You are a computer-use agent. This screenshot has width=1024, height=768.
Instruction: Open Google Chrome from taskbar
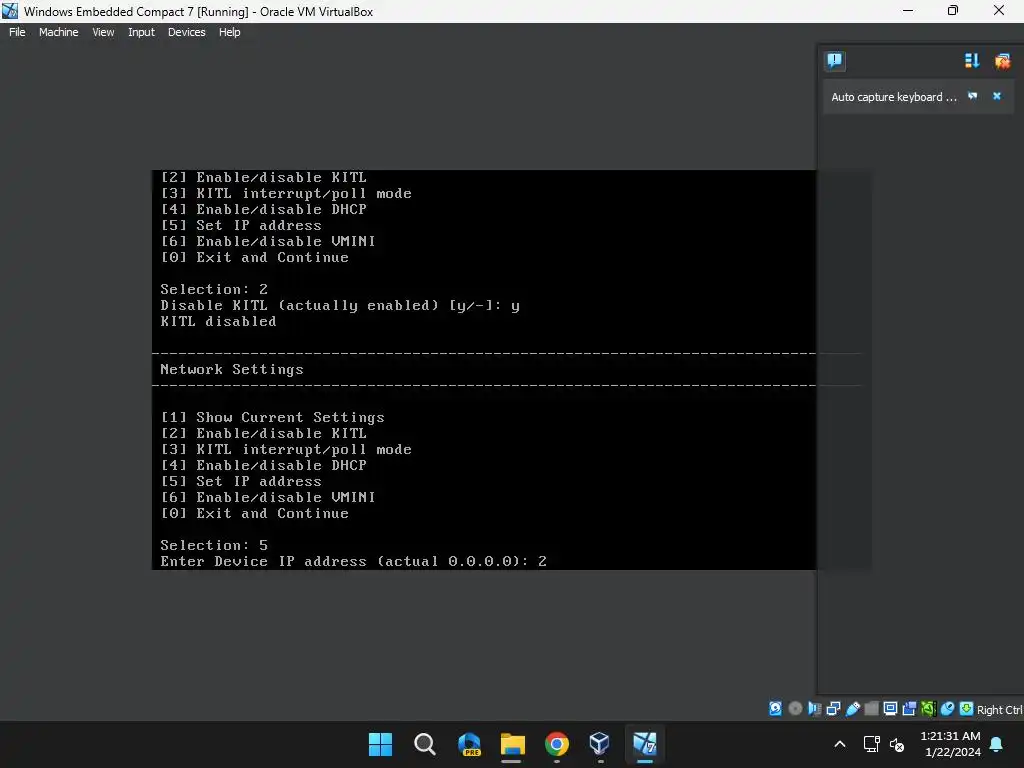(556, 744)
